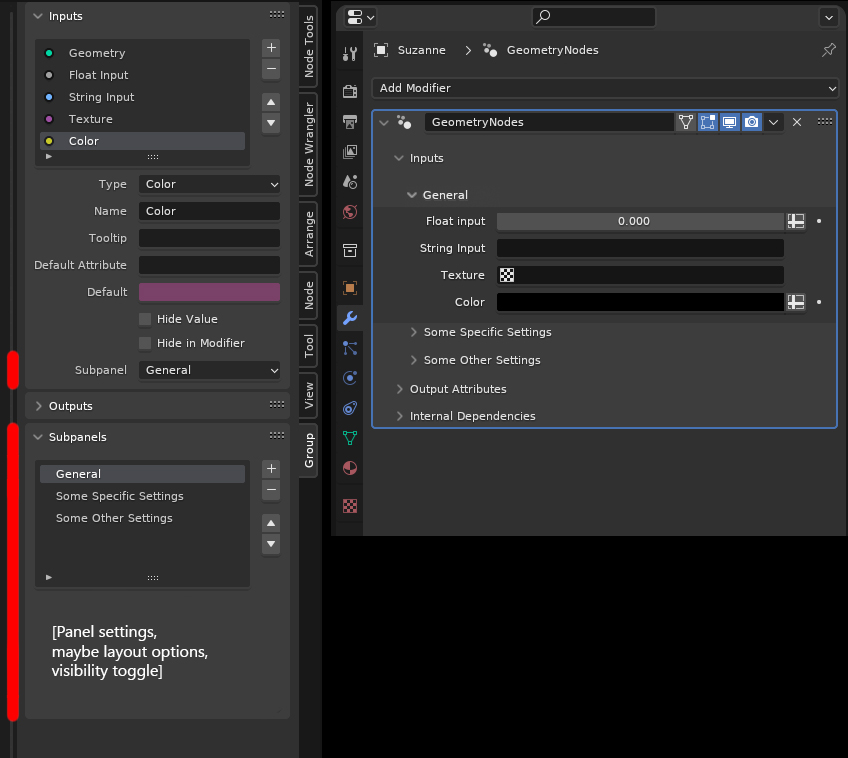Image resolution: width=848 pixels, height=758 pixels.
Task: Open the Texture properties checker tab icon
Action: pos(350,506)
